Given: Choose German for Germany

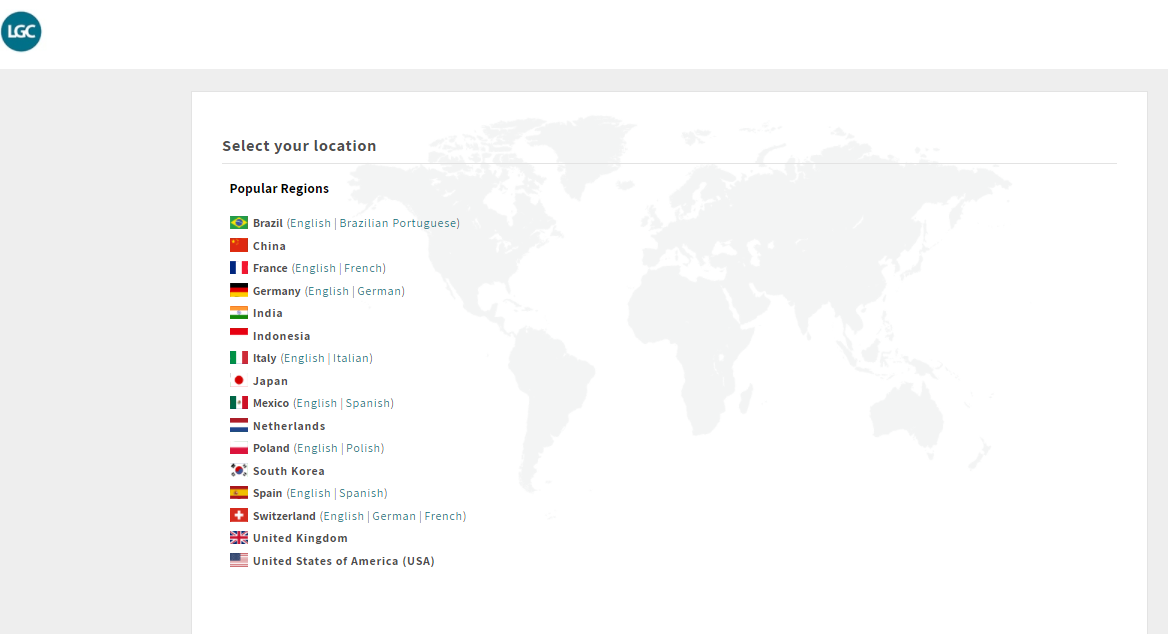Looking at the screenshot, I should [x=379, y=291].
